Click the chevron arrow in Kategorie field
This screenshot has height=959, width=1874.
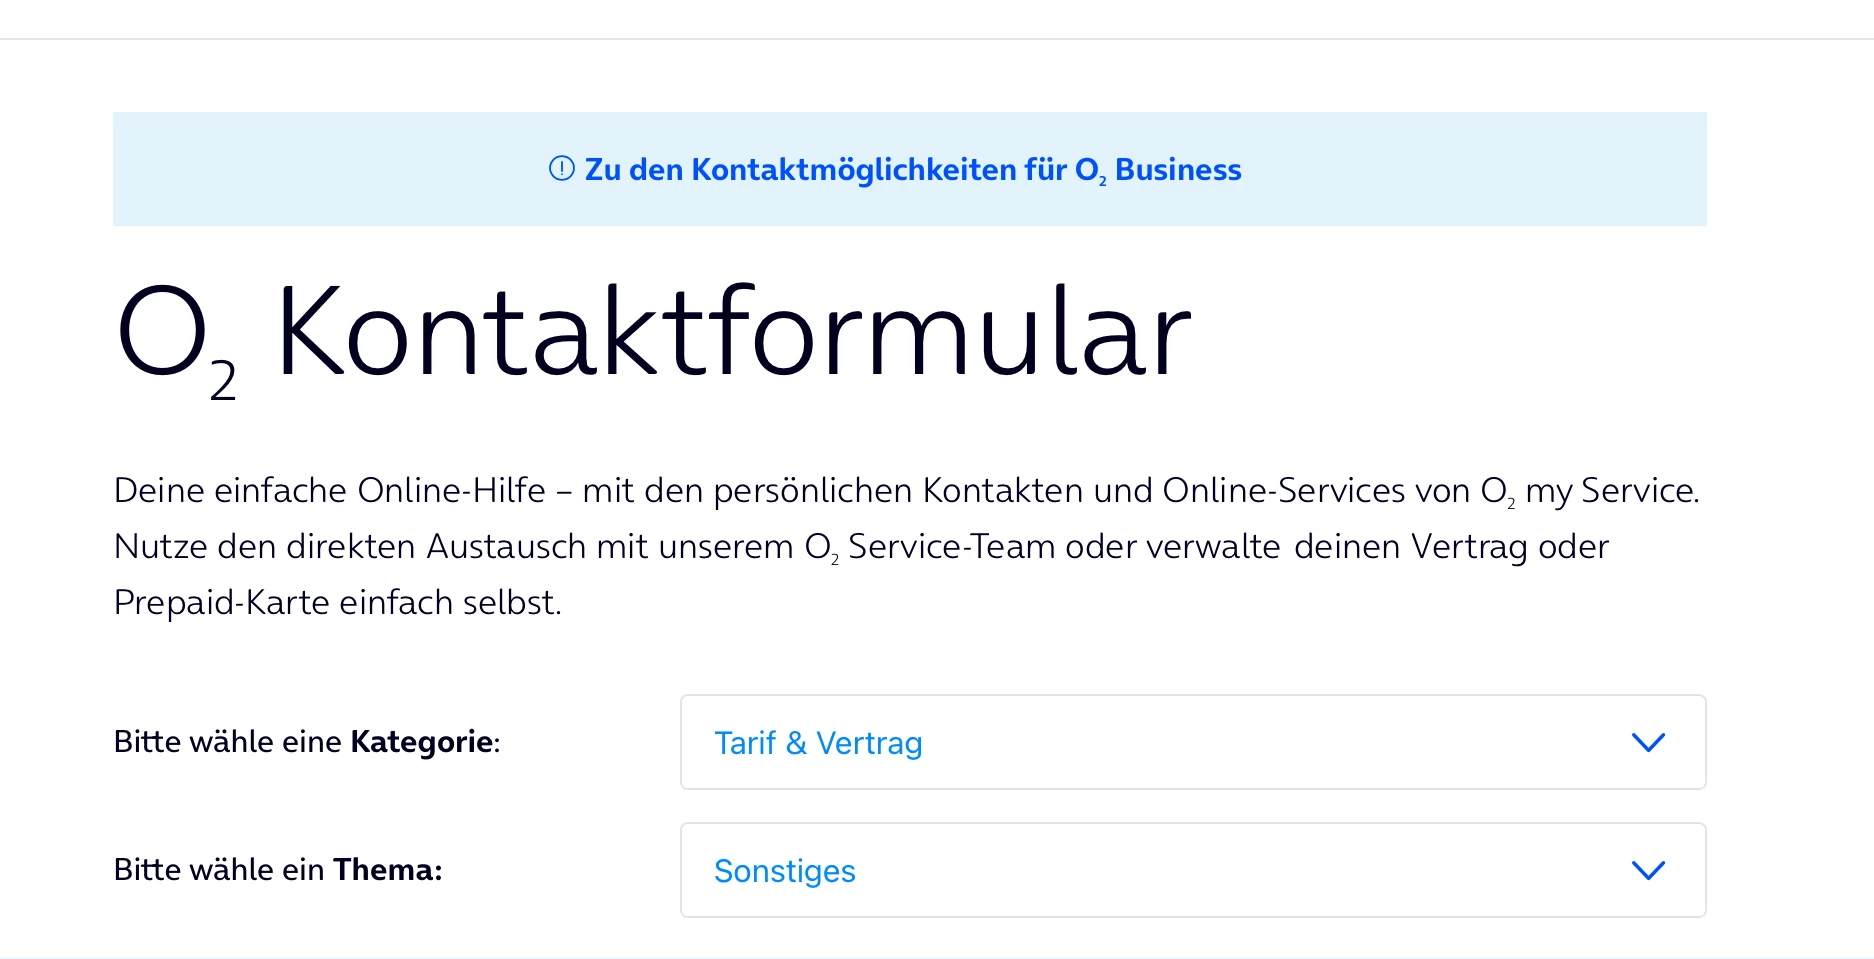tap(1648, 742)
